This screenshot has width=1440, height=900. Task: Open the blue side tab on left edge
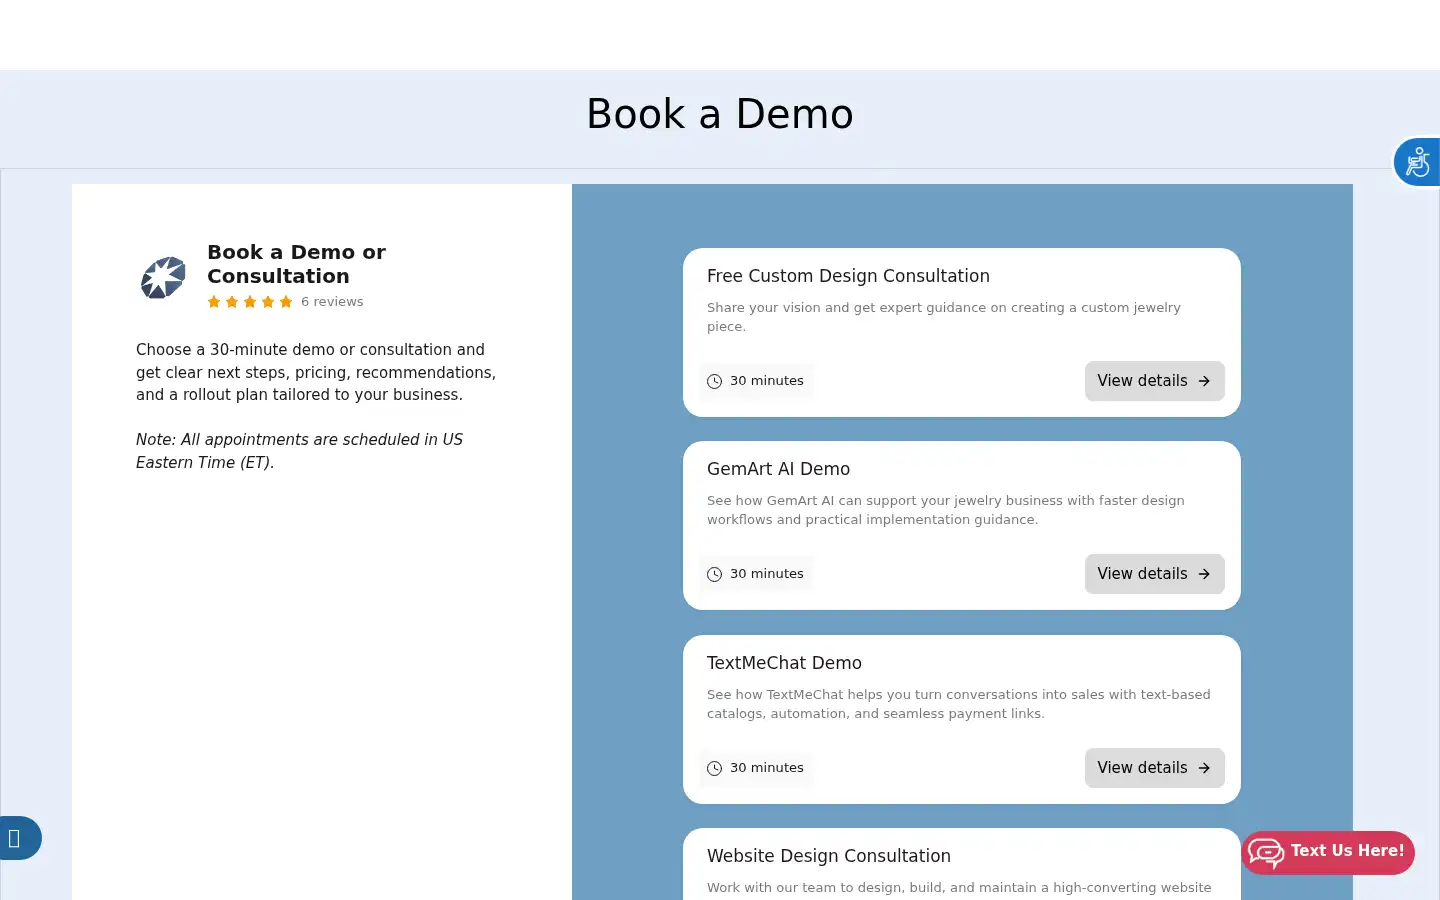point(20,838)
